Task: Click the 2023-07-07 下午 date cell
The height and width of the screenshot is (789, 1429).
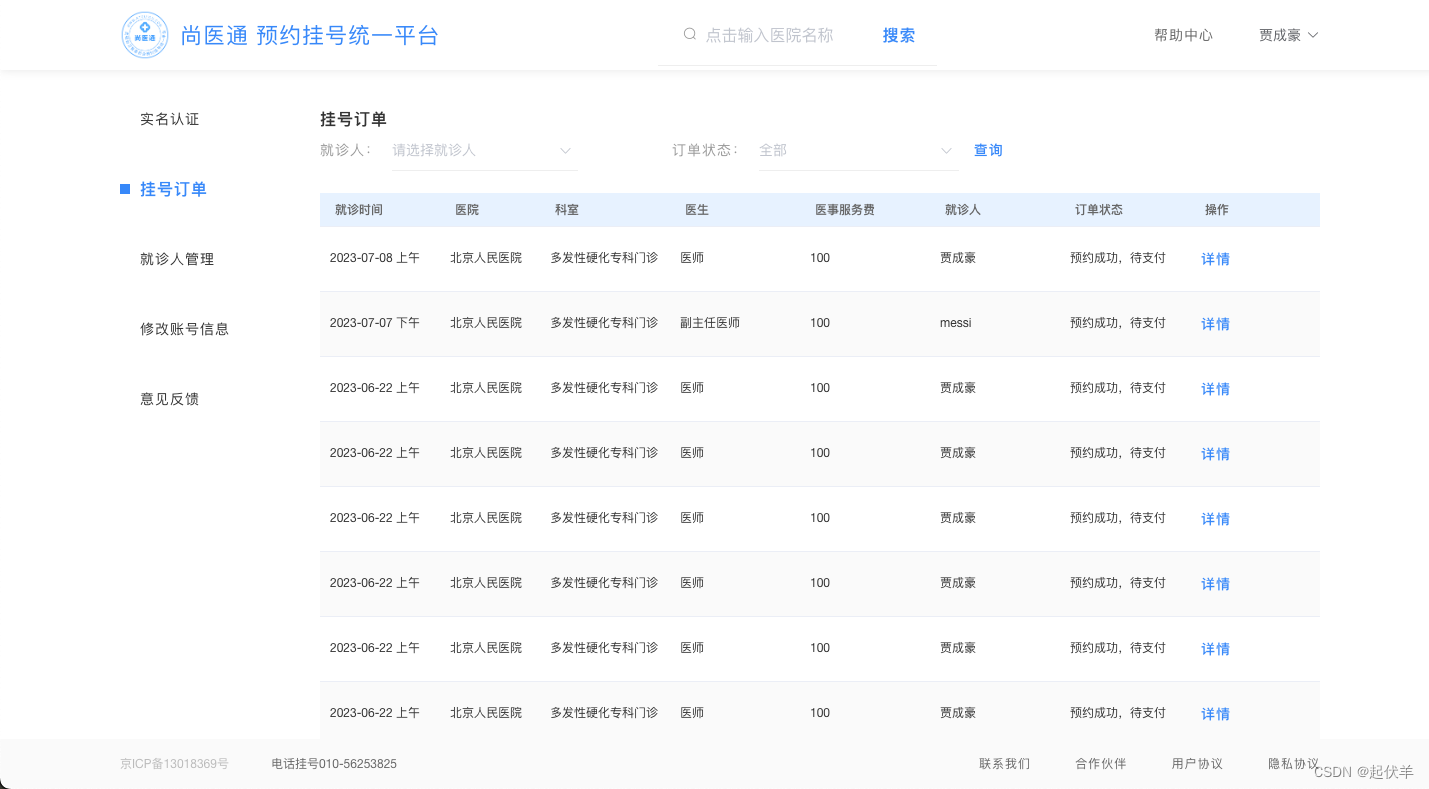Action: point(375,323)
